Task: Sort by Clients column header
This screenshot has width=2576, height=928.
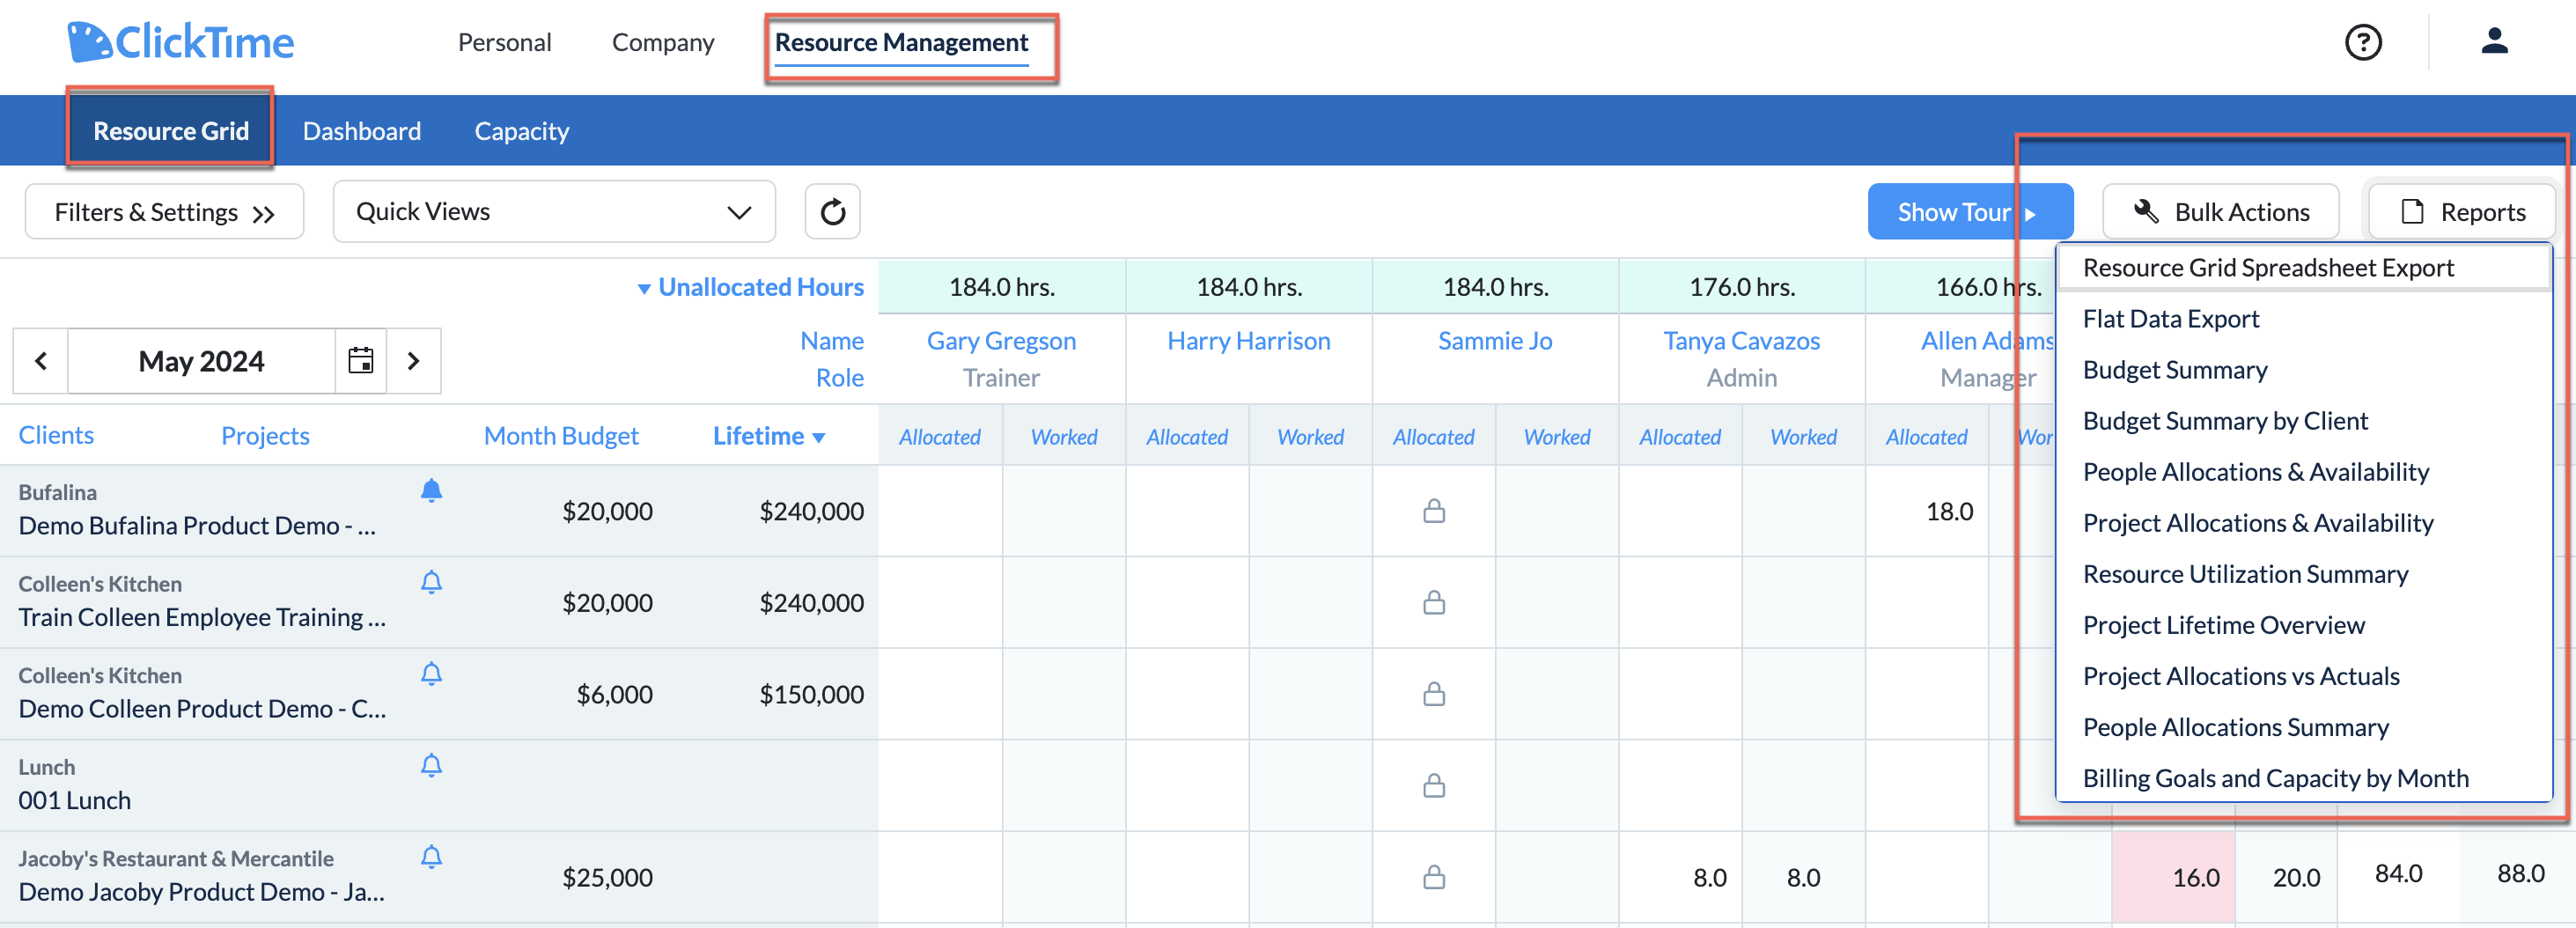Action: pos(56,435)
